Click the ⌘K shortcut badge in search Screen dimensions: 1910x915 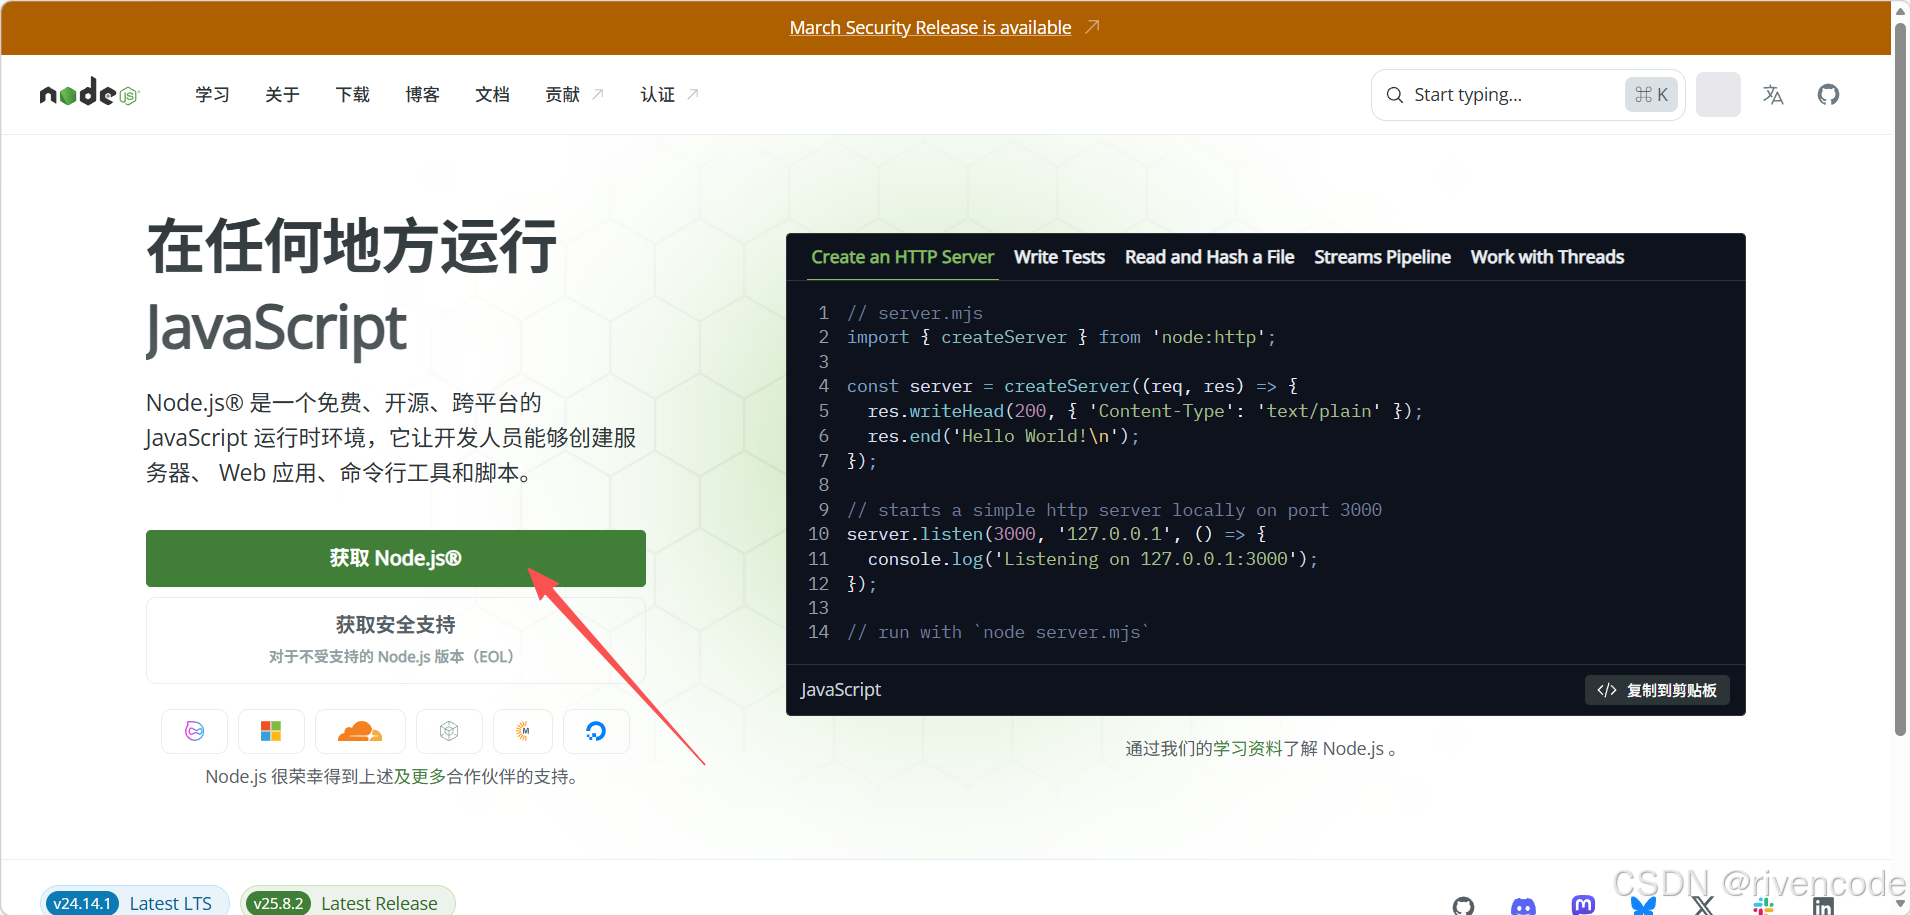click(1651, 95)
